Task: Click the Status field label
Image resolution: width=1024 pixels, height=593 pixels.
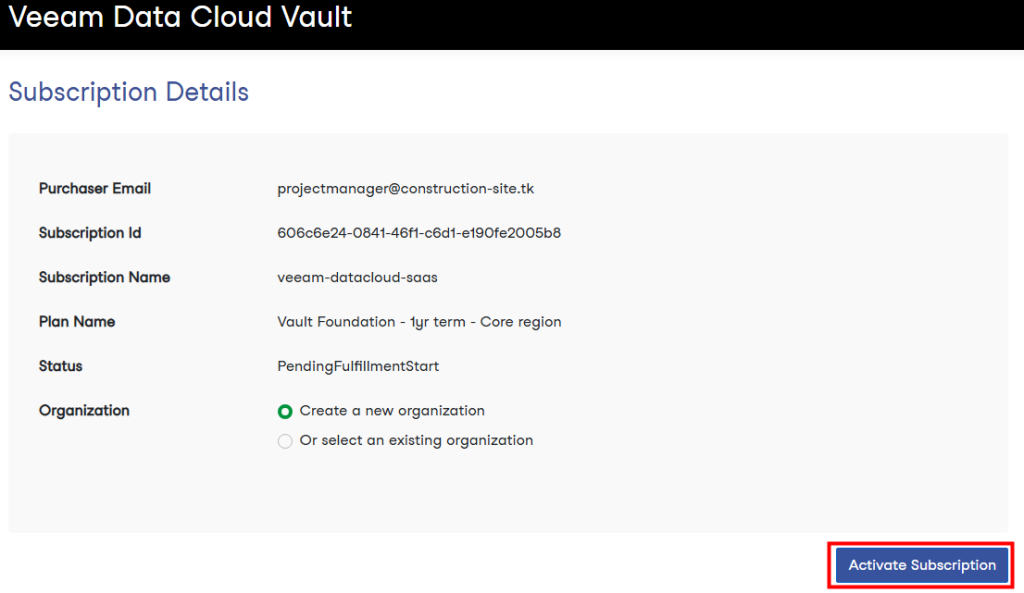Action: [x=61, y=366]
